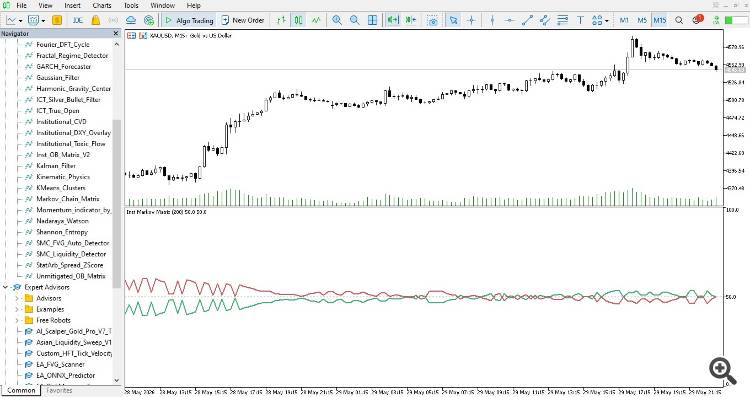Click the green network signal icon
The image size is (750, 397).
pos(716,21)
